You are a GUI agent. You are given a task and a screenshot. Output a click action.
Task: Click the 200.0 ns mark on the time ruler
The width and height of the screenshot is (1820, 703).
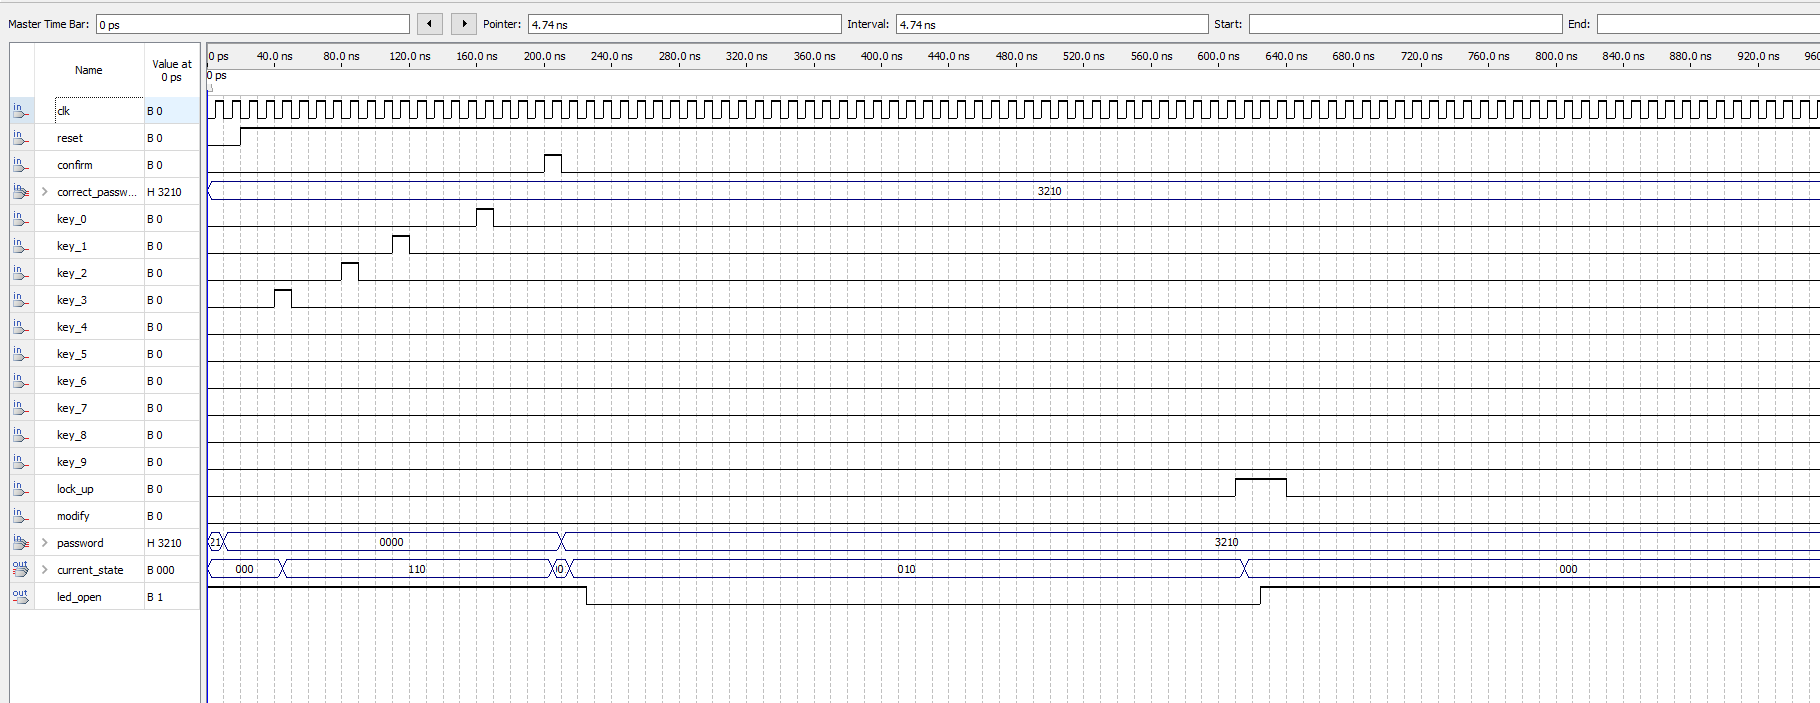[544, 56]
